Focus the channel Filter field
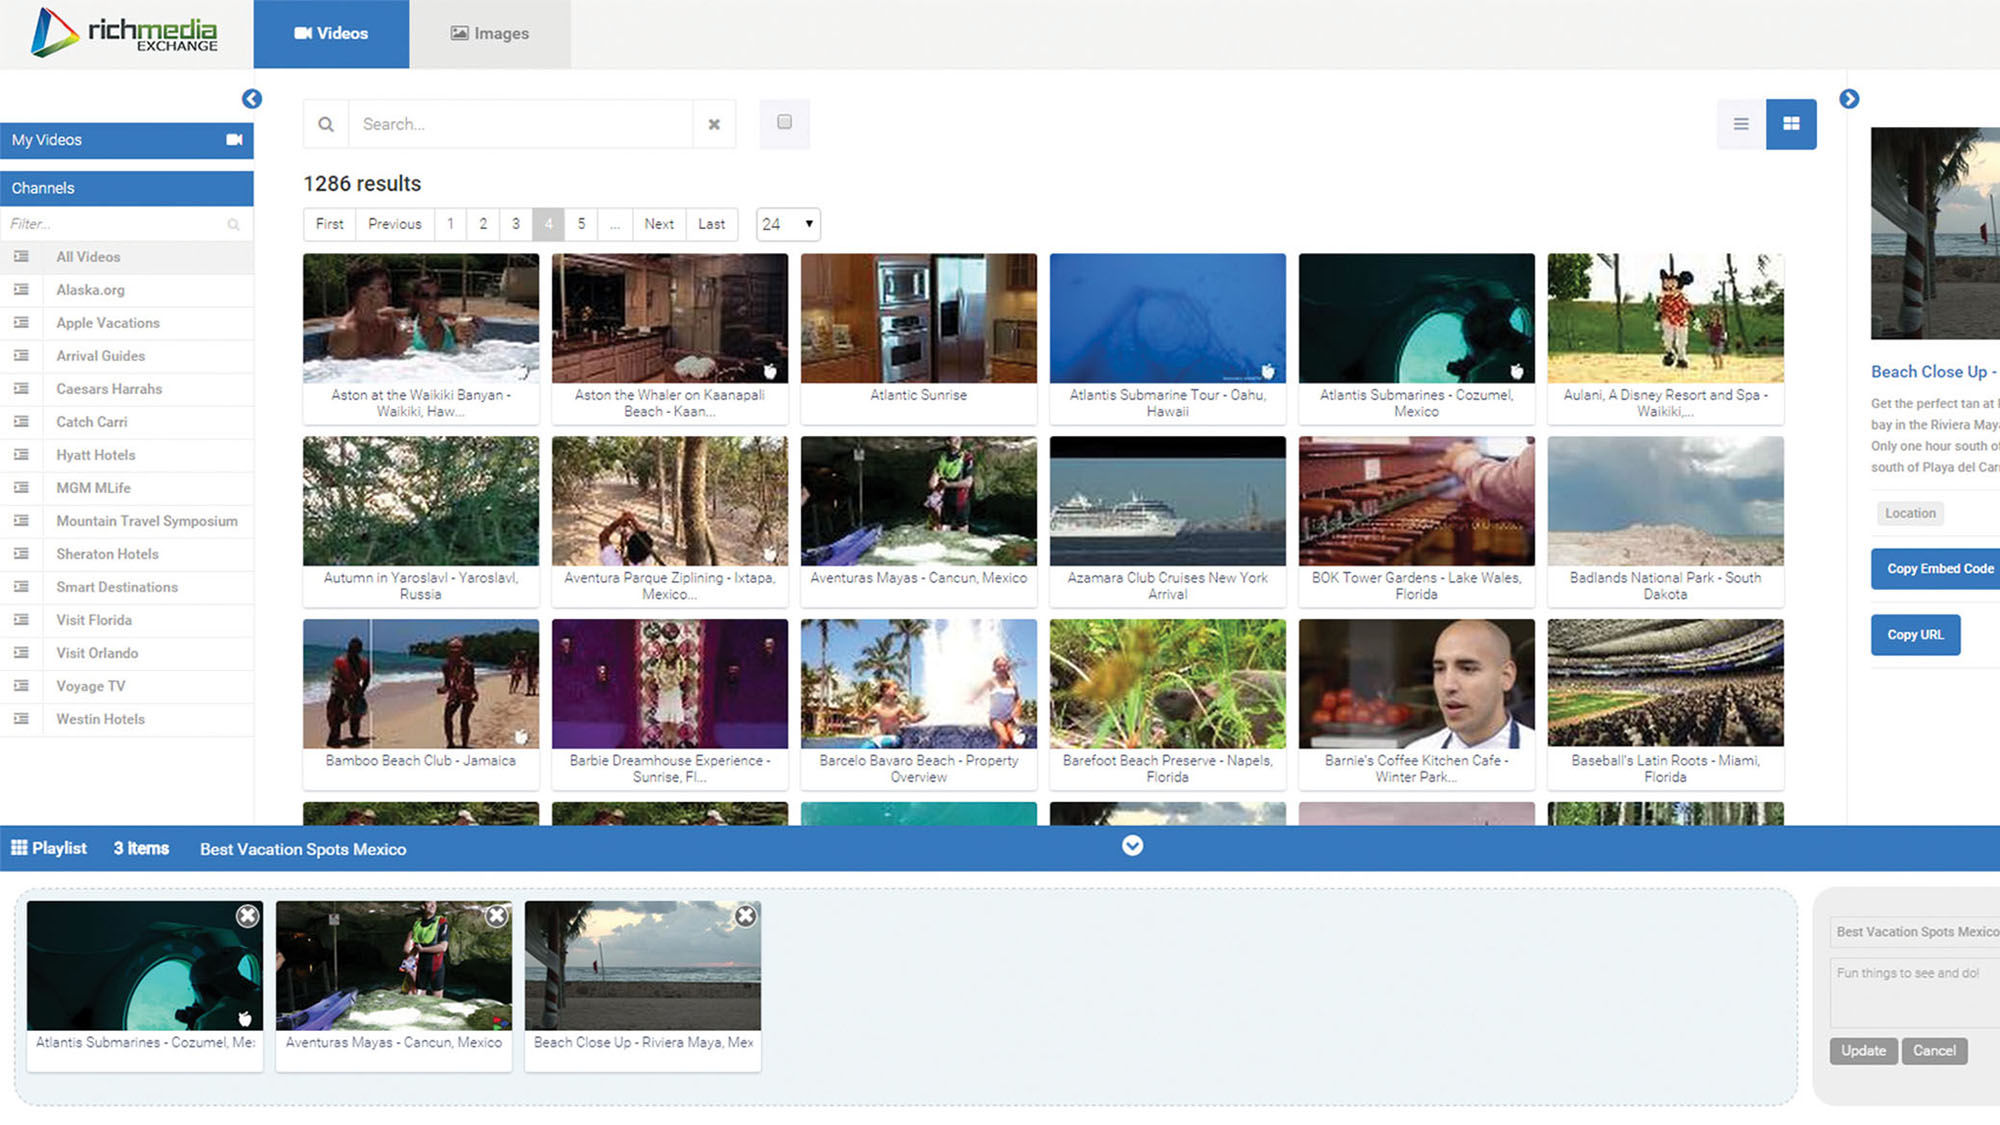This screenshot has height=1125, width=2000. pyautogui.click(x=115, y=224)
